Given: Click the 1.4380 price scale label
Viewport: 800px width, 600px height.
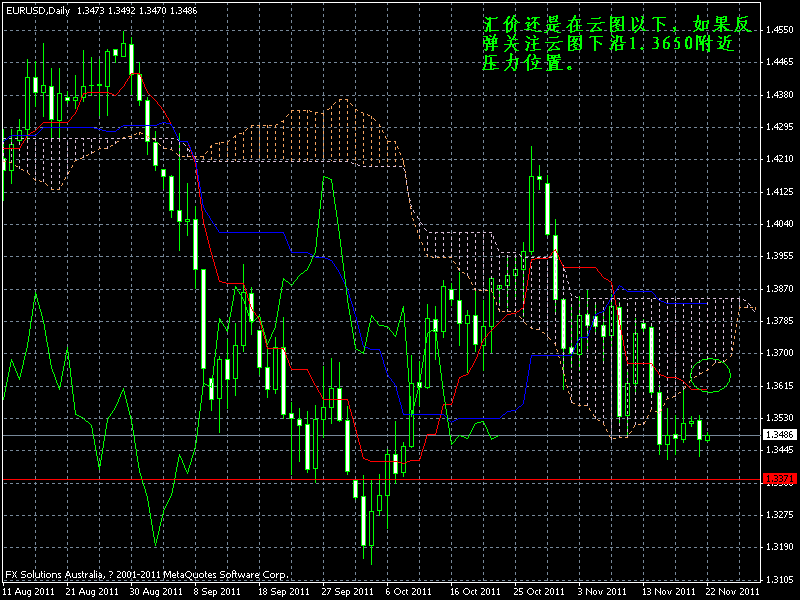Looking at the screenshot, I should click(x=780, y=94).
